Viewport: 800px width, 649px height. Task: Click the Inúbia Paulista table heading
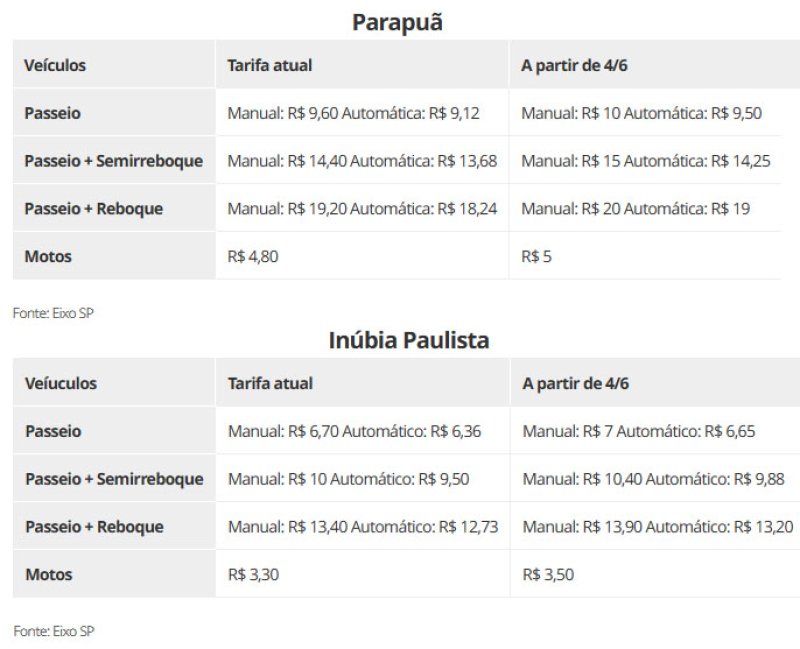tap(409, 340)
